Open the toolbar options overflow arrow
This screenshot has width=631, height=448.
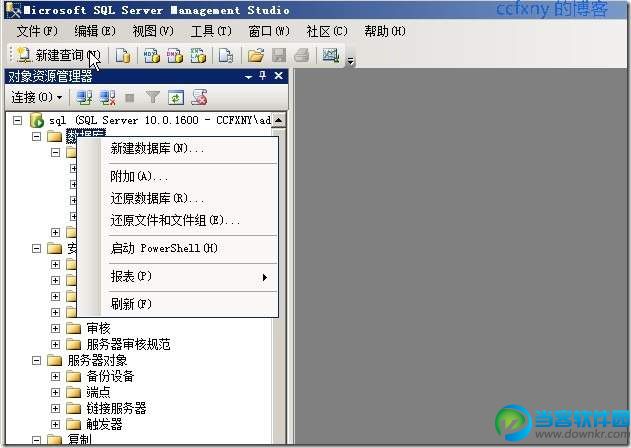pyautogui.click(x=351, y=61)
